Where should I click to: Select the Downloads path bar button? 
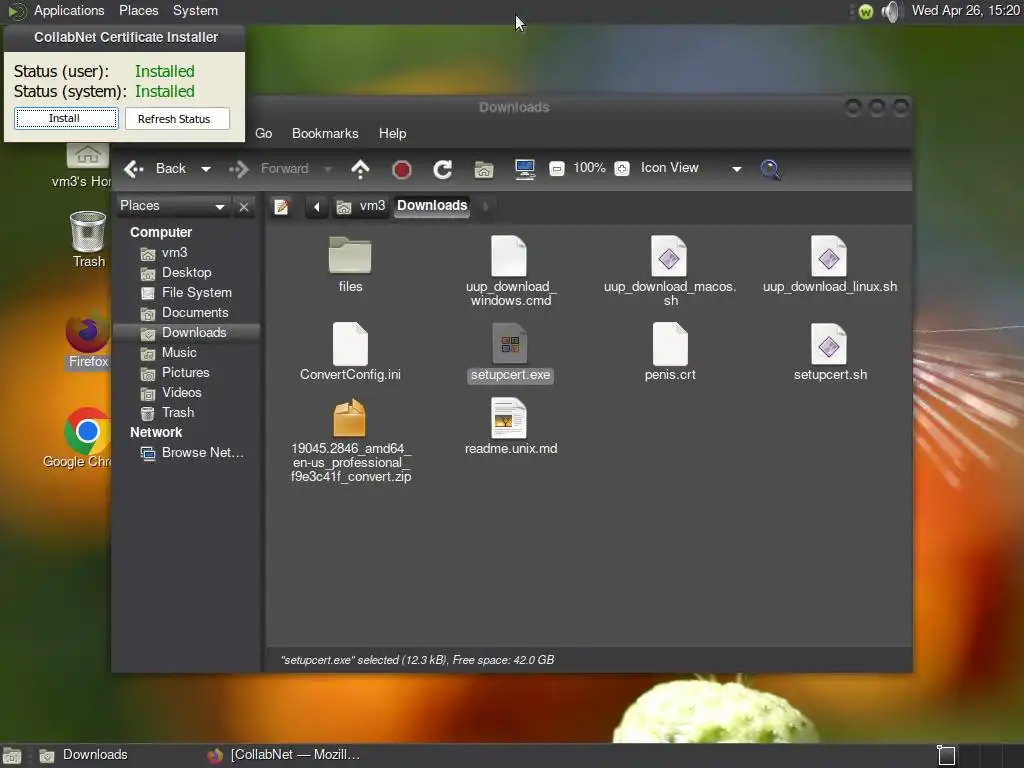(432, 206)
